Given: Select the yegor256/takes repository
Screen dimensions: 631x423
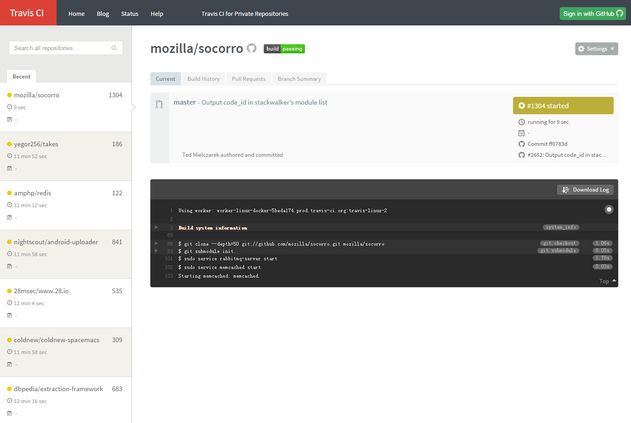Looking at the screenshot, I should (37, 144).
